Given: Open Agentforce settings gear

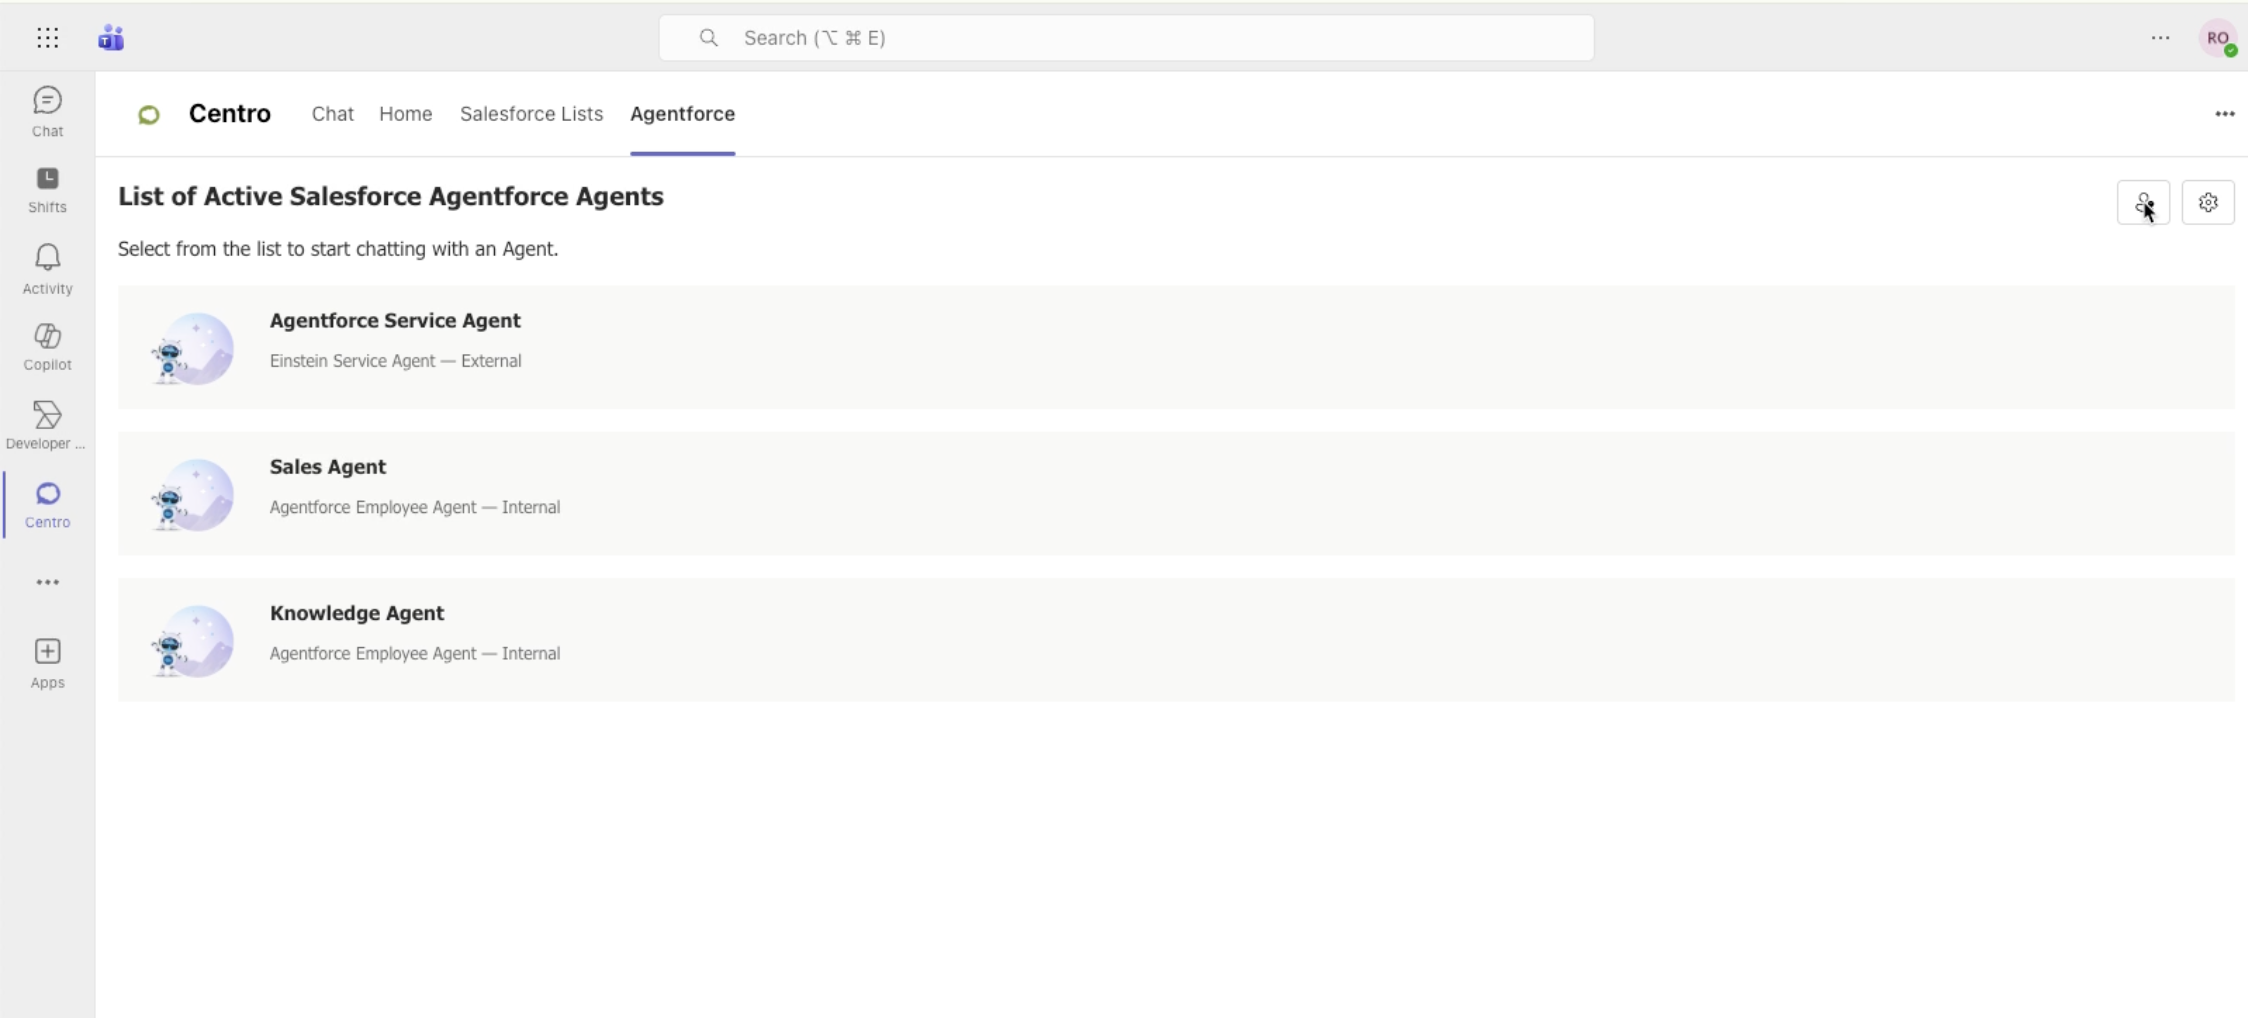Looking at the screenshot, I should coord(2208,203).
